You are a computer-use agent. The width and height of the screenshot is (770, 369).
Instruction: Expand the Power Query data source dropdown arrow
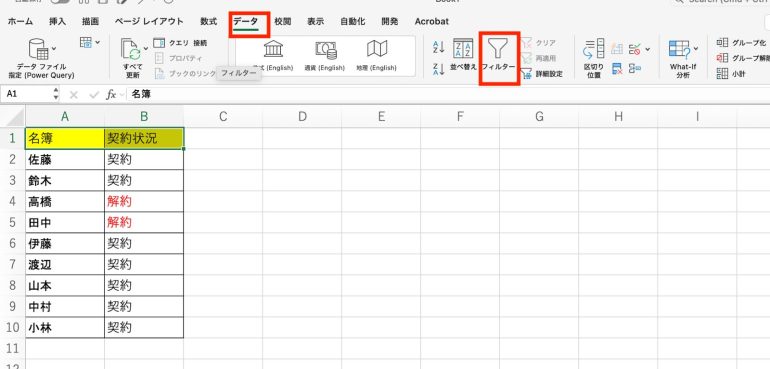point(54,48)
